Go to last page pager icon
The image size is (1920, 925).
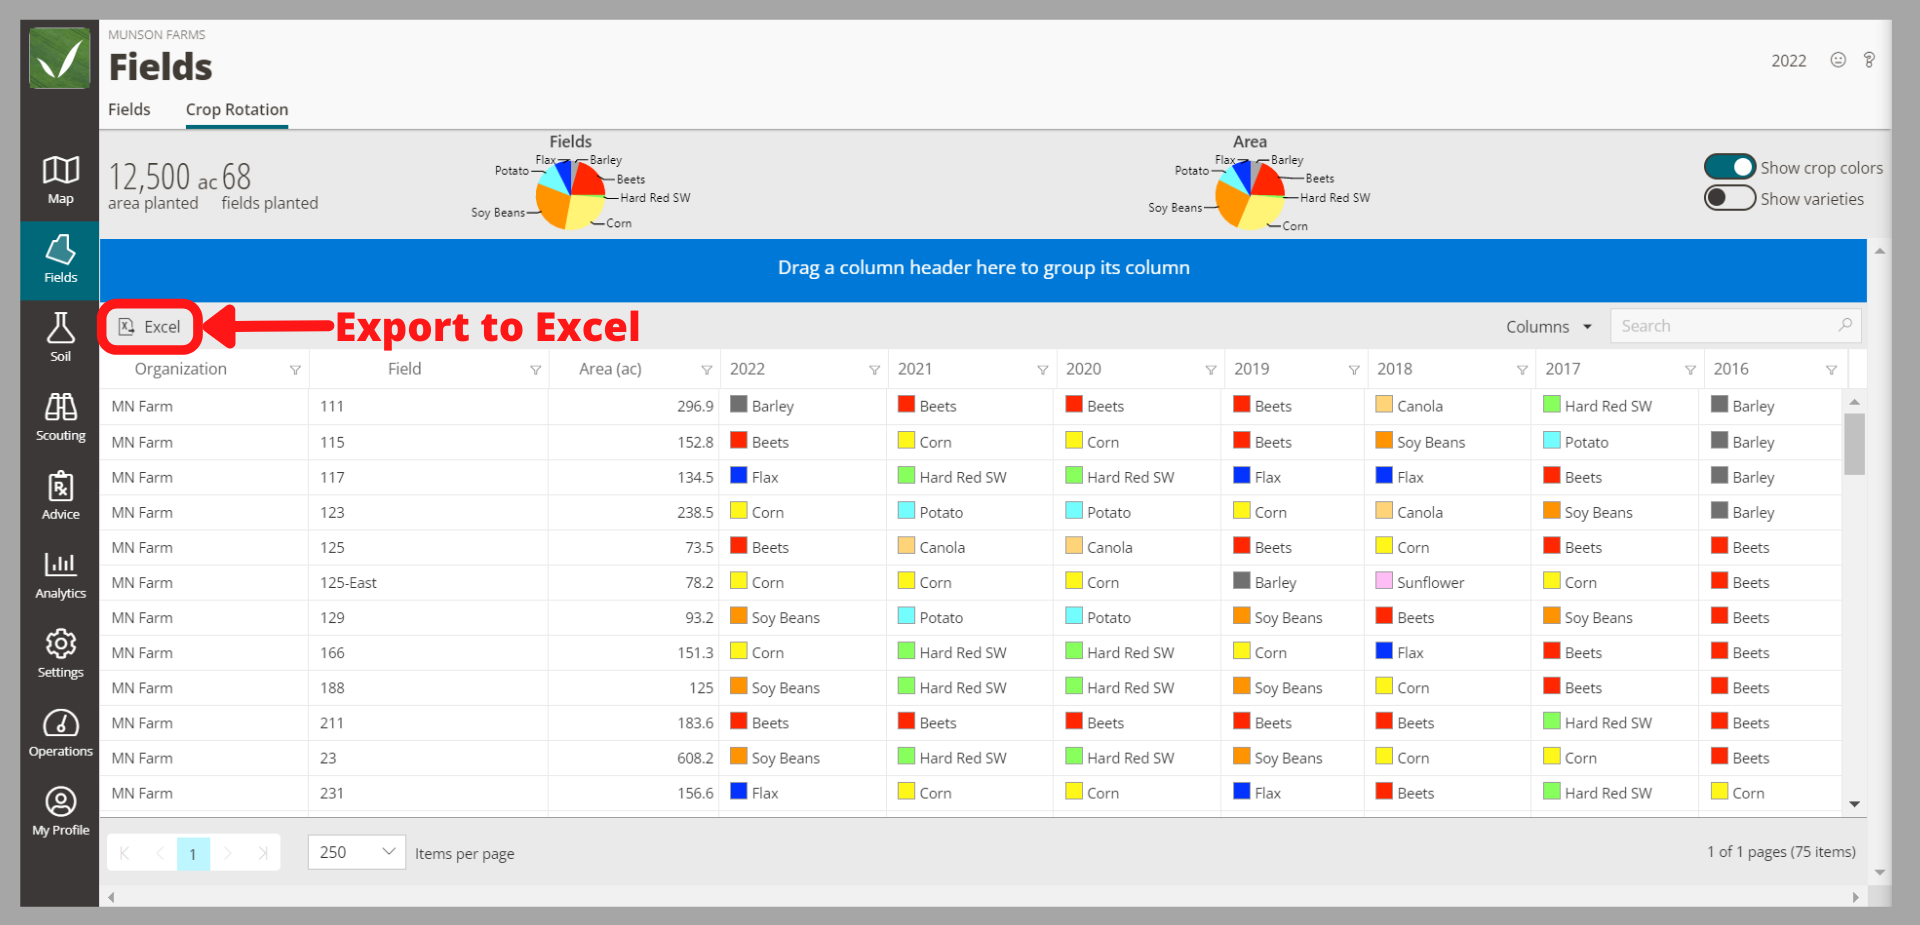263,853
